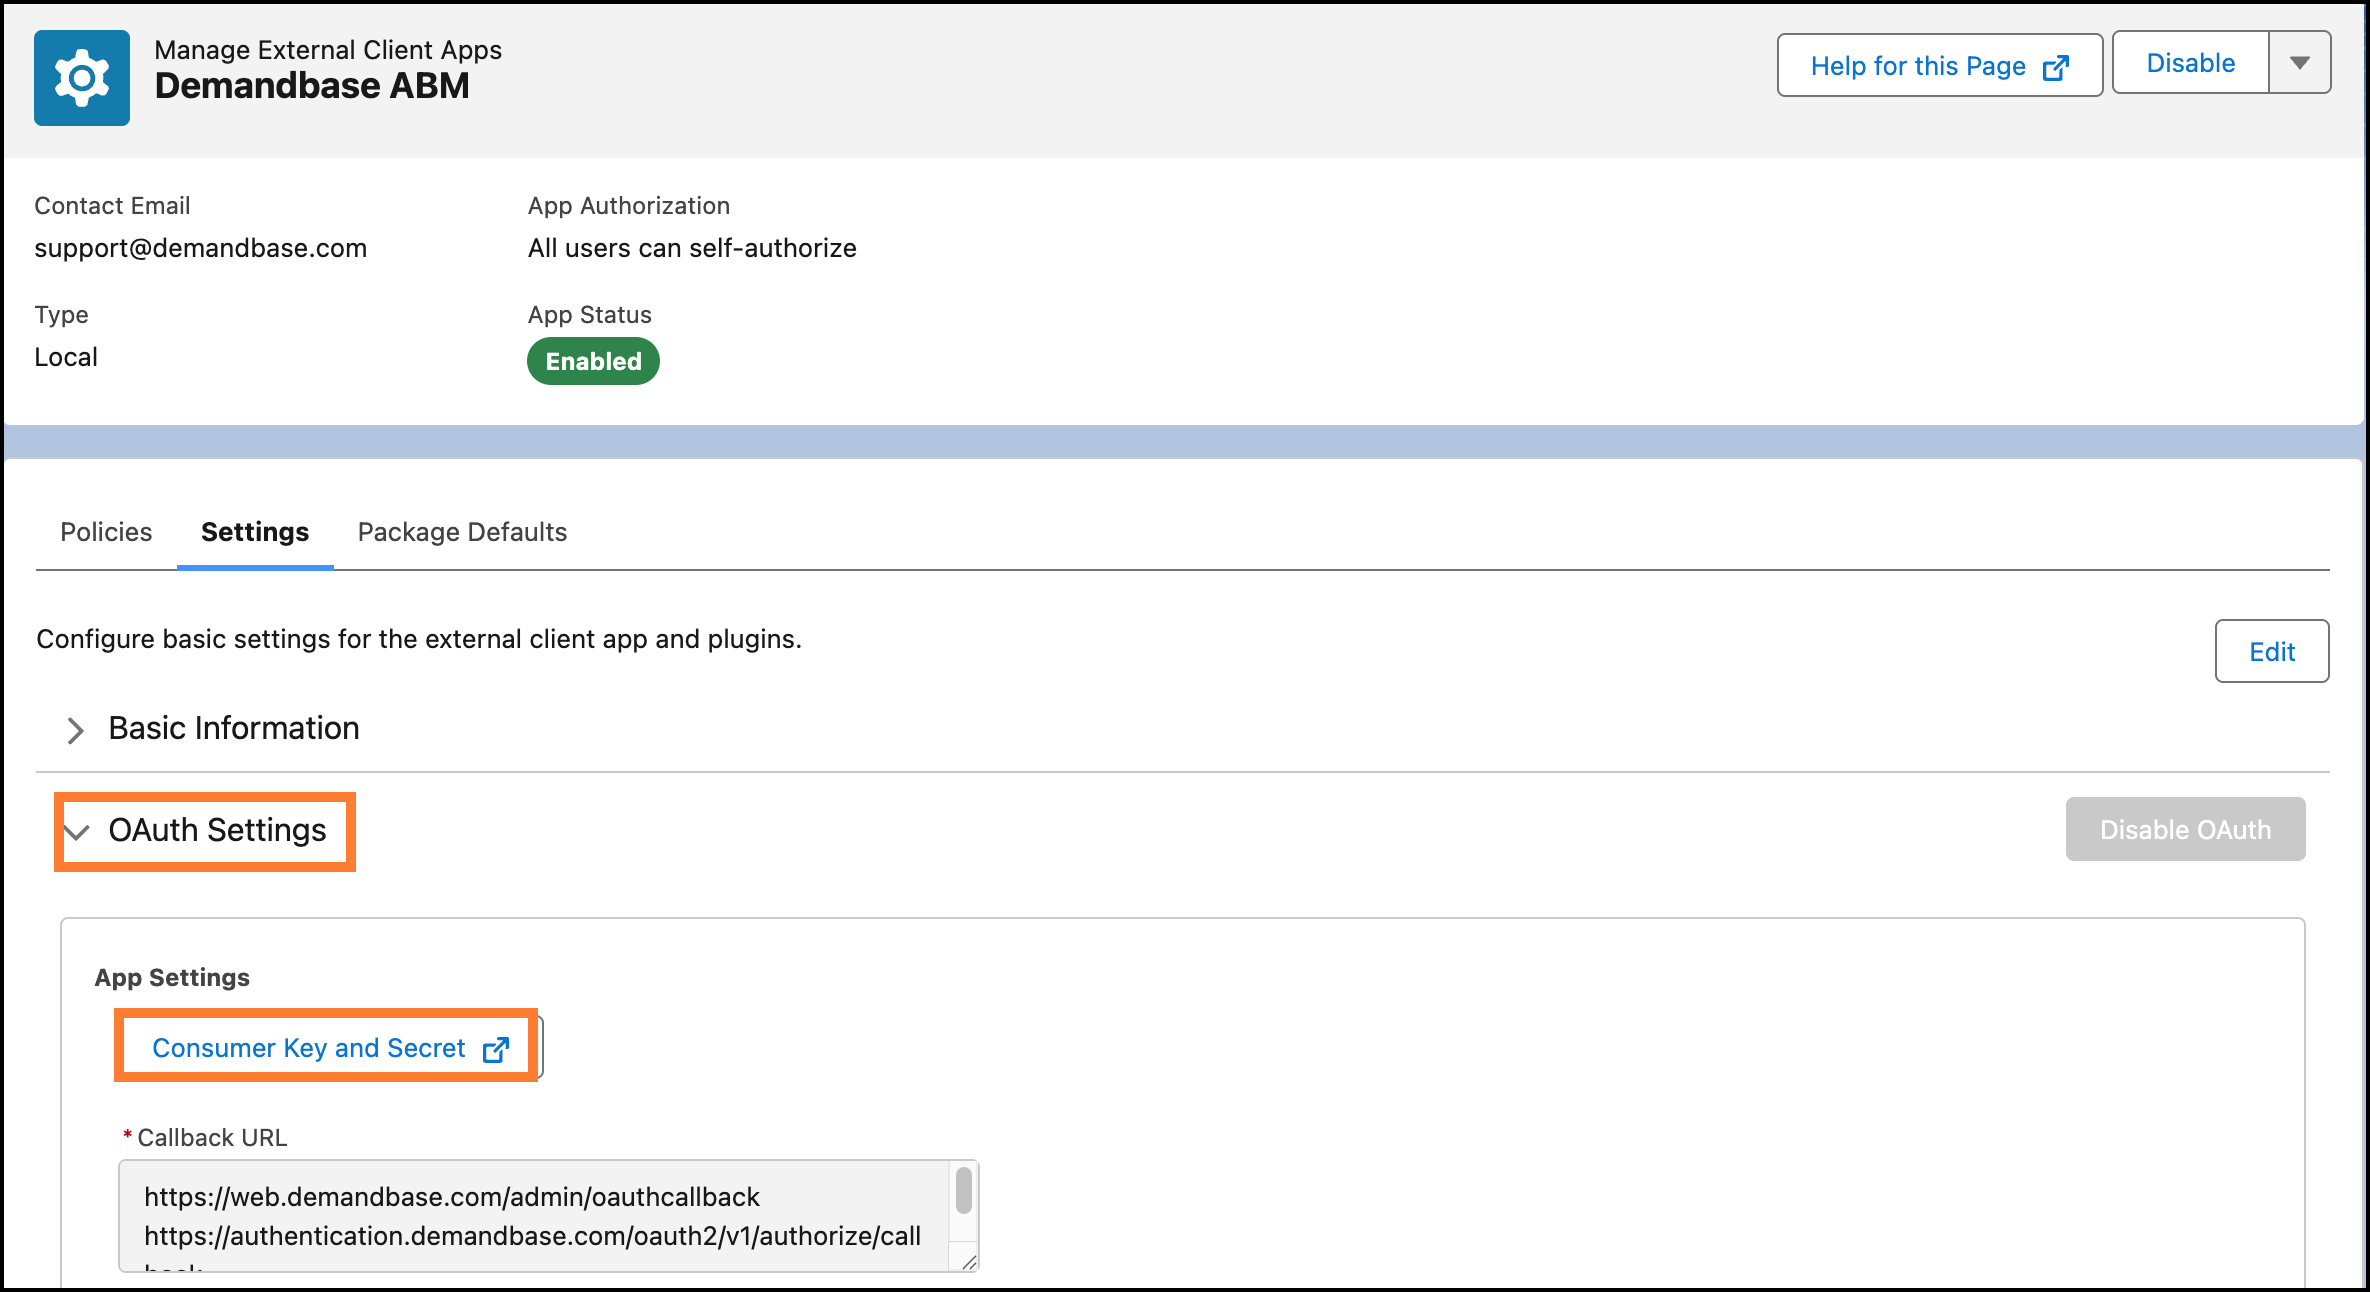Image resolution: width=2370 pixels, height=1292 pixels.
Task: Select the Settings tab
Action: coord(255,532)
